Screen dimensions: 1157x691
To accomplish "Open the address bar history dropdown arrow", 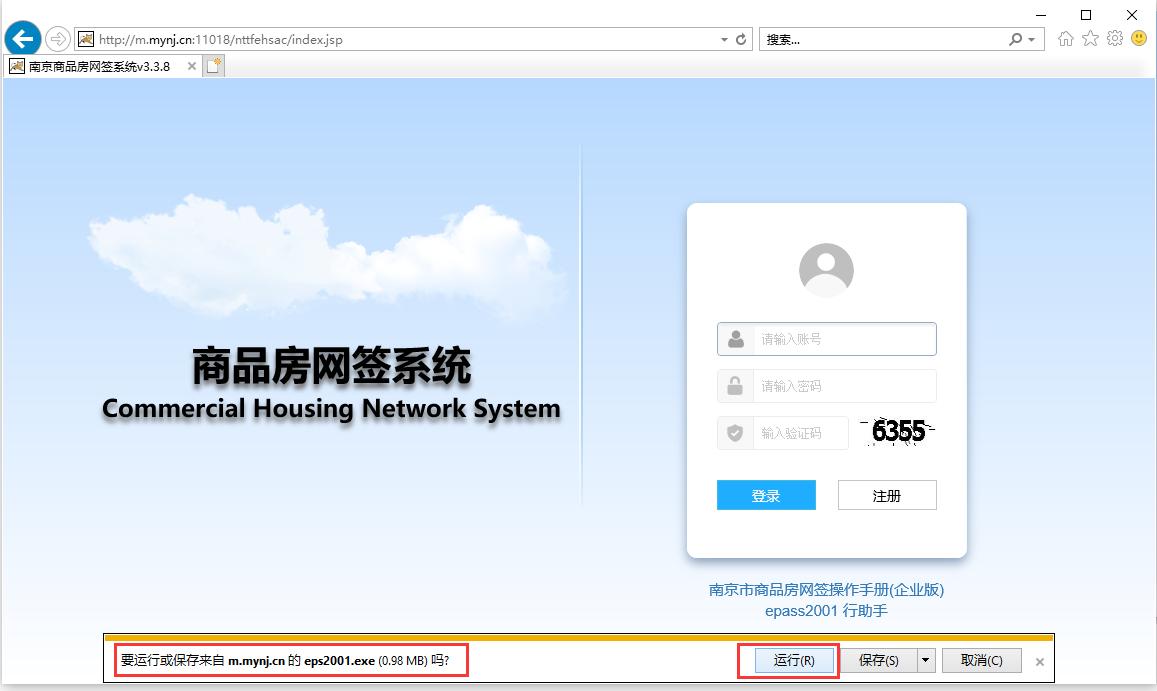I will (723, 39).
